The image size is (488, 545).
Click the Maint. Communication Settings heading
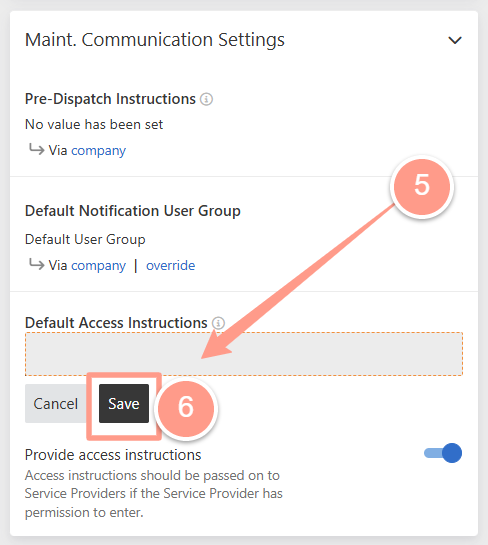tap(155, 40)
